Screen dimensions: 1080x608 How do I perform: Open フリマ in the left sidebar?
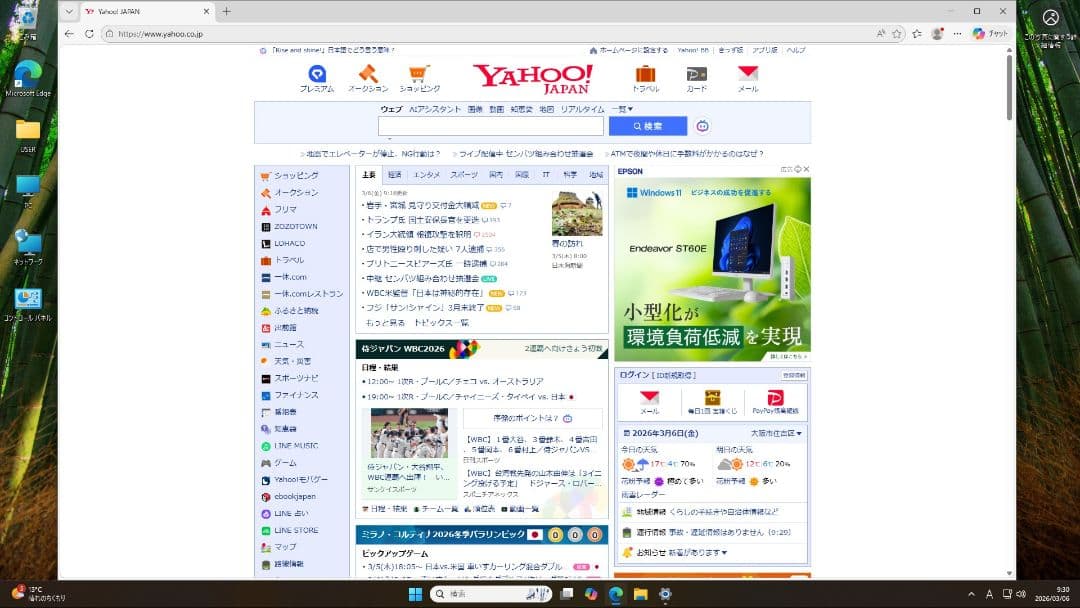pyautogui.click(x=285, y=209)
